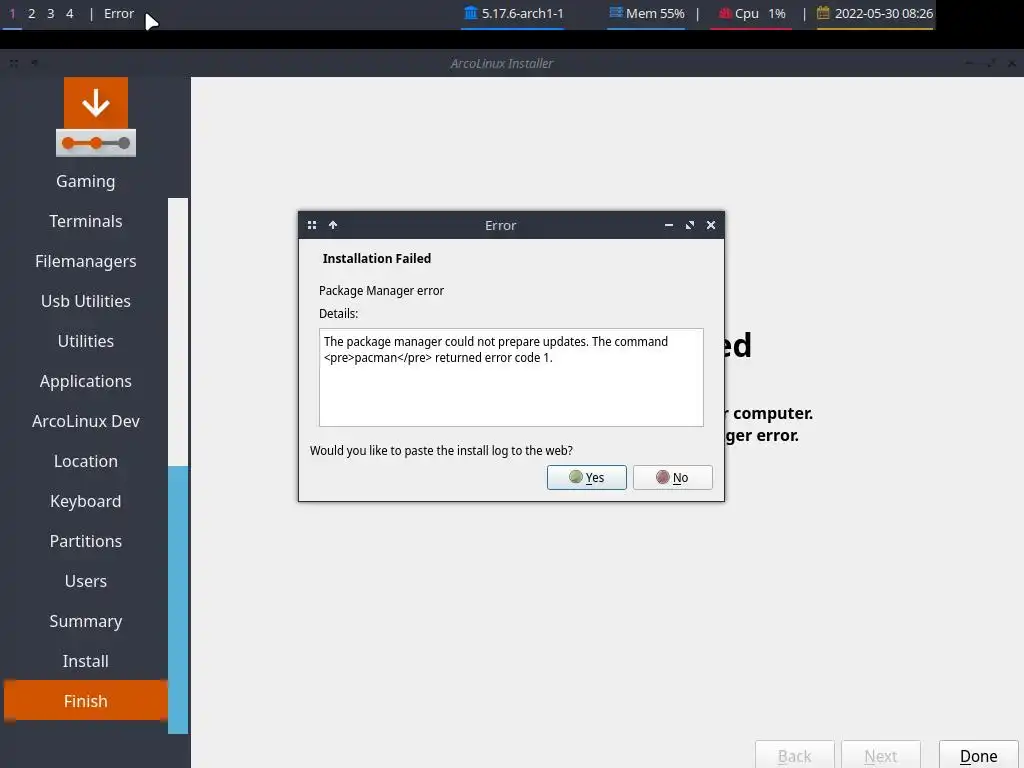
Task: Select the Gaming step in sidebar
Action: (86, 181)
